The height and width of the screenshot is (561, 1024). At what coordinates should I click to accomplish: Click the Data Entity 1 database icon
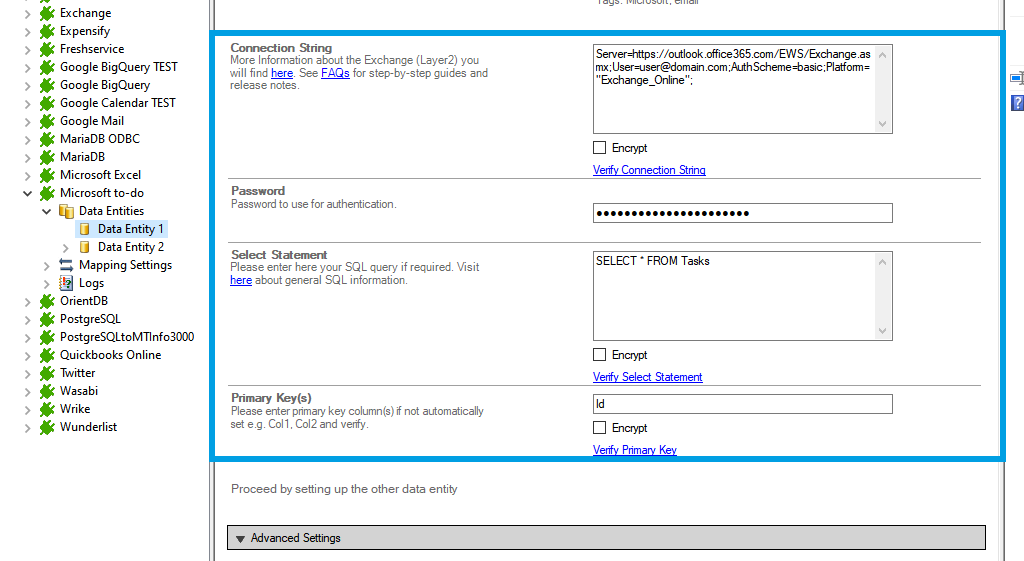point(84,229)
